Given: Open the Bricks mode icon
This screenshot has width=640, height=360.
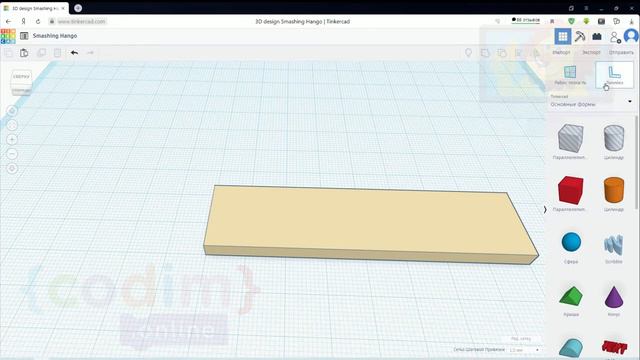Looking at the screenshot, I should click(x=597, y=36).
